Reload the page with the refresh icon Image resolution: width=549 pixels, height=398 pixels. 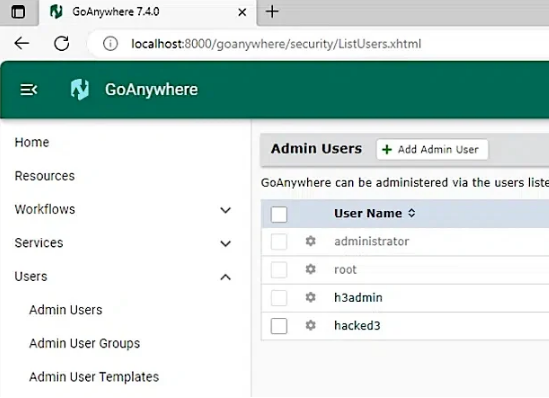[61, 43]
